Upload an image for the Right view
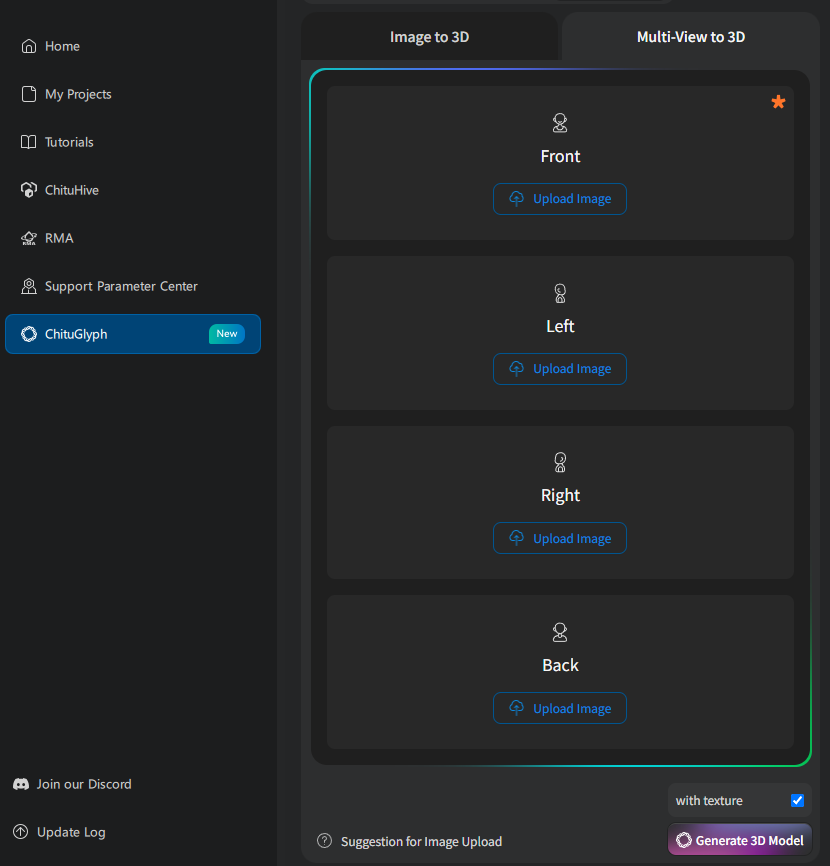Viewport: 830px width, 866px height. [x=560, y=538]
